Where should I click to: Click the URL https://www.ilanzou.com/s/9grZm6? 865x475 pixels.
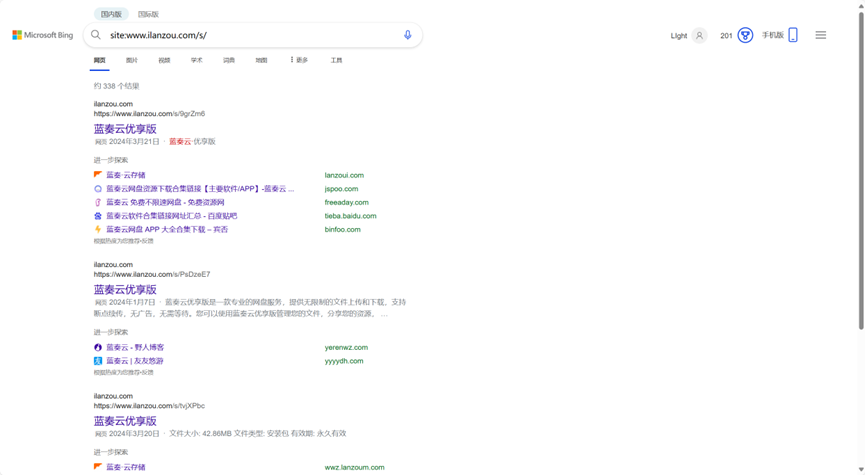(x=149, y=114)
